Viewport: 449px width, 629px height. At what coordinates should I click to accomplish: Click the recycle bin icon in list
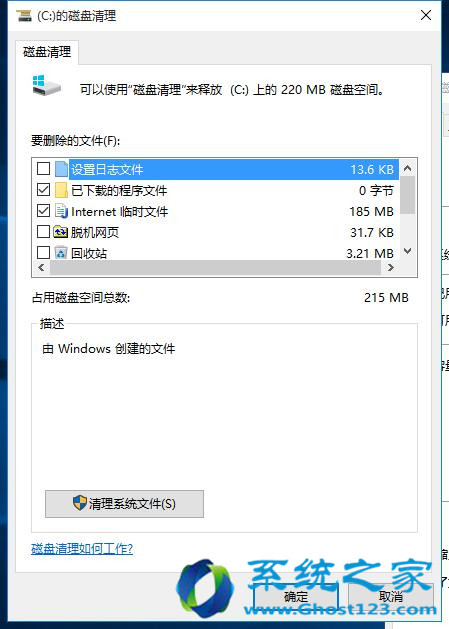point(61,253)
